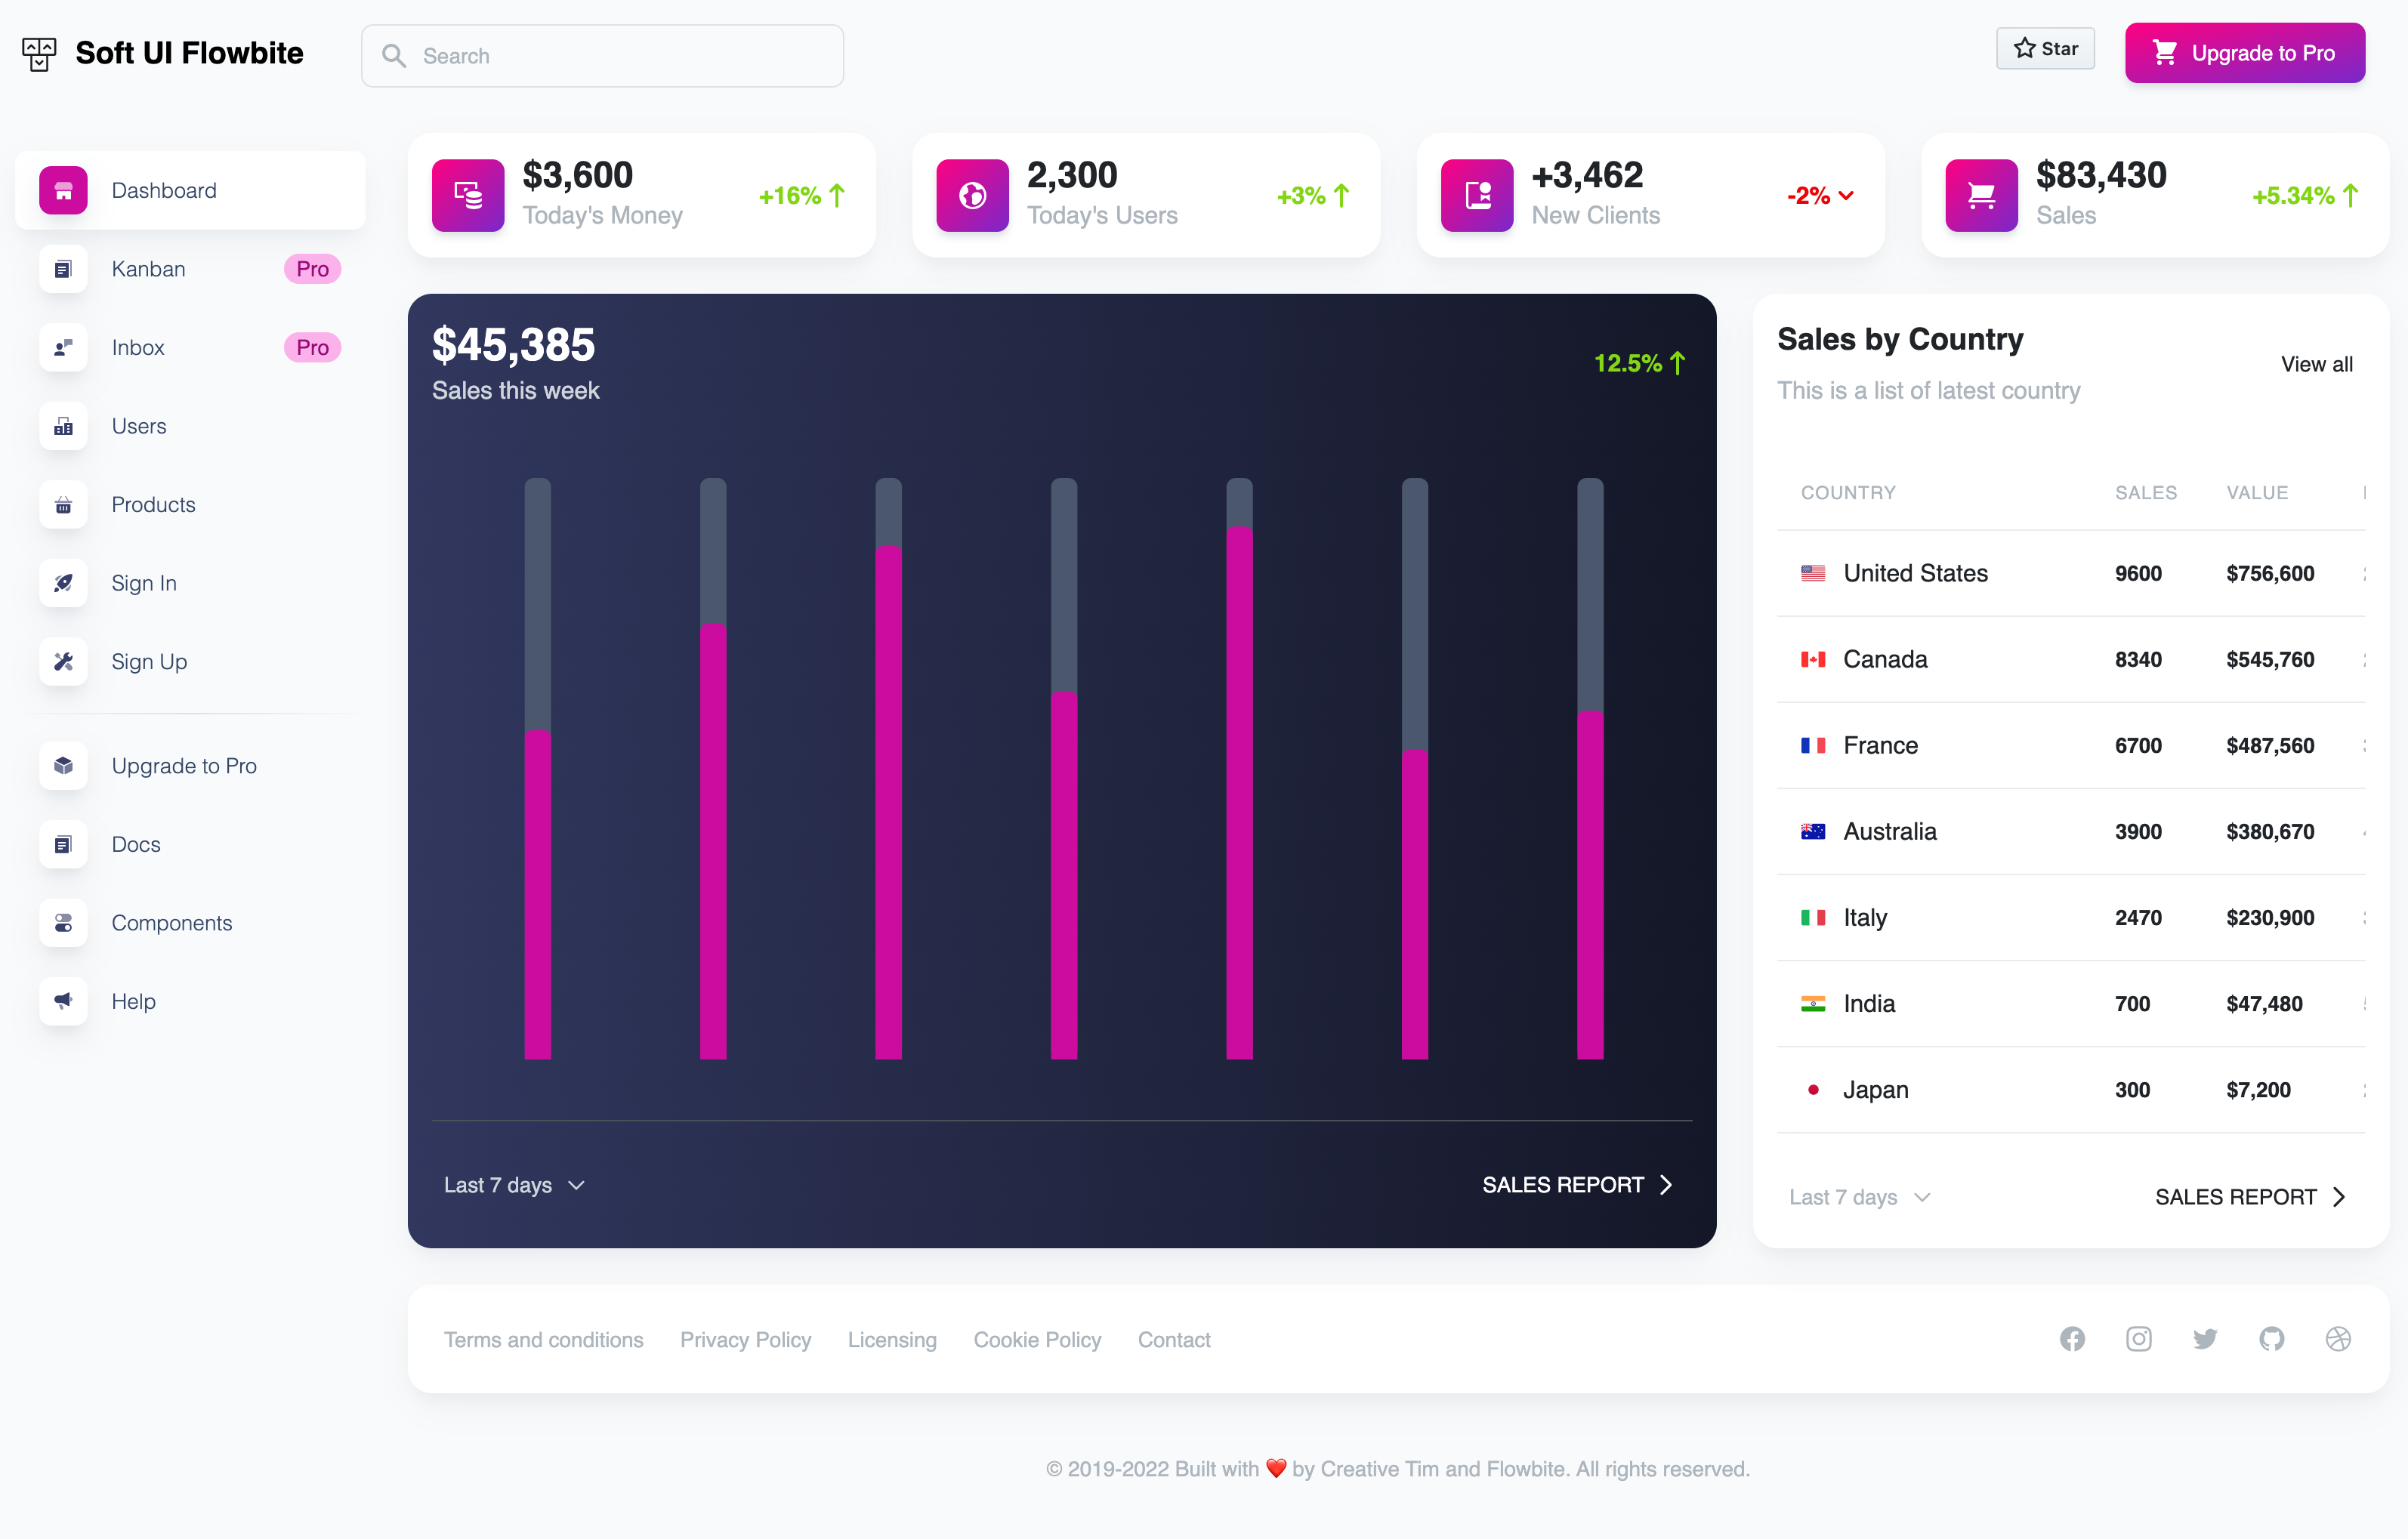Click the Soft UI Flowbite logo icon
The height and width of the screenshot is (1539, 2408).
pos(39,53)
